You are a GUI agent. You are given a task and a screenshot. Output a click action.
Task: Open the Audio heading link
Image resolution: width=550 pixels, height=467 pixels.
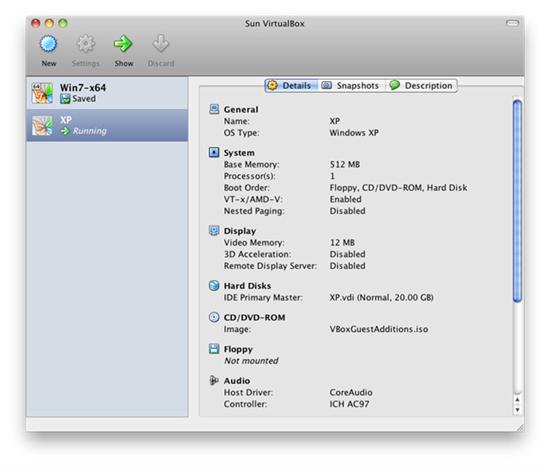[x=237, y=381]
